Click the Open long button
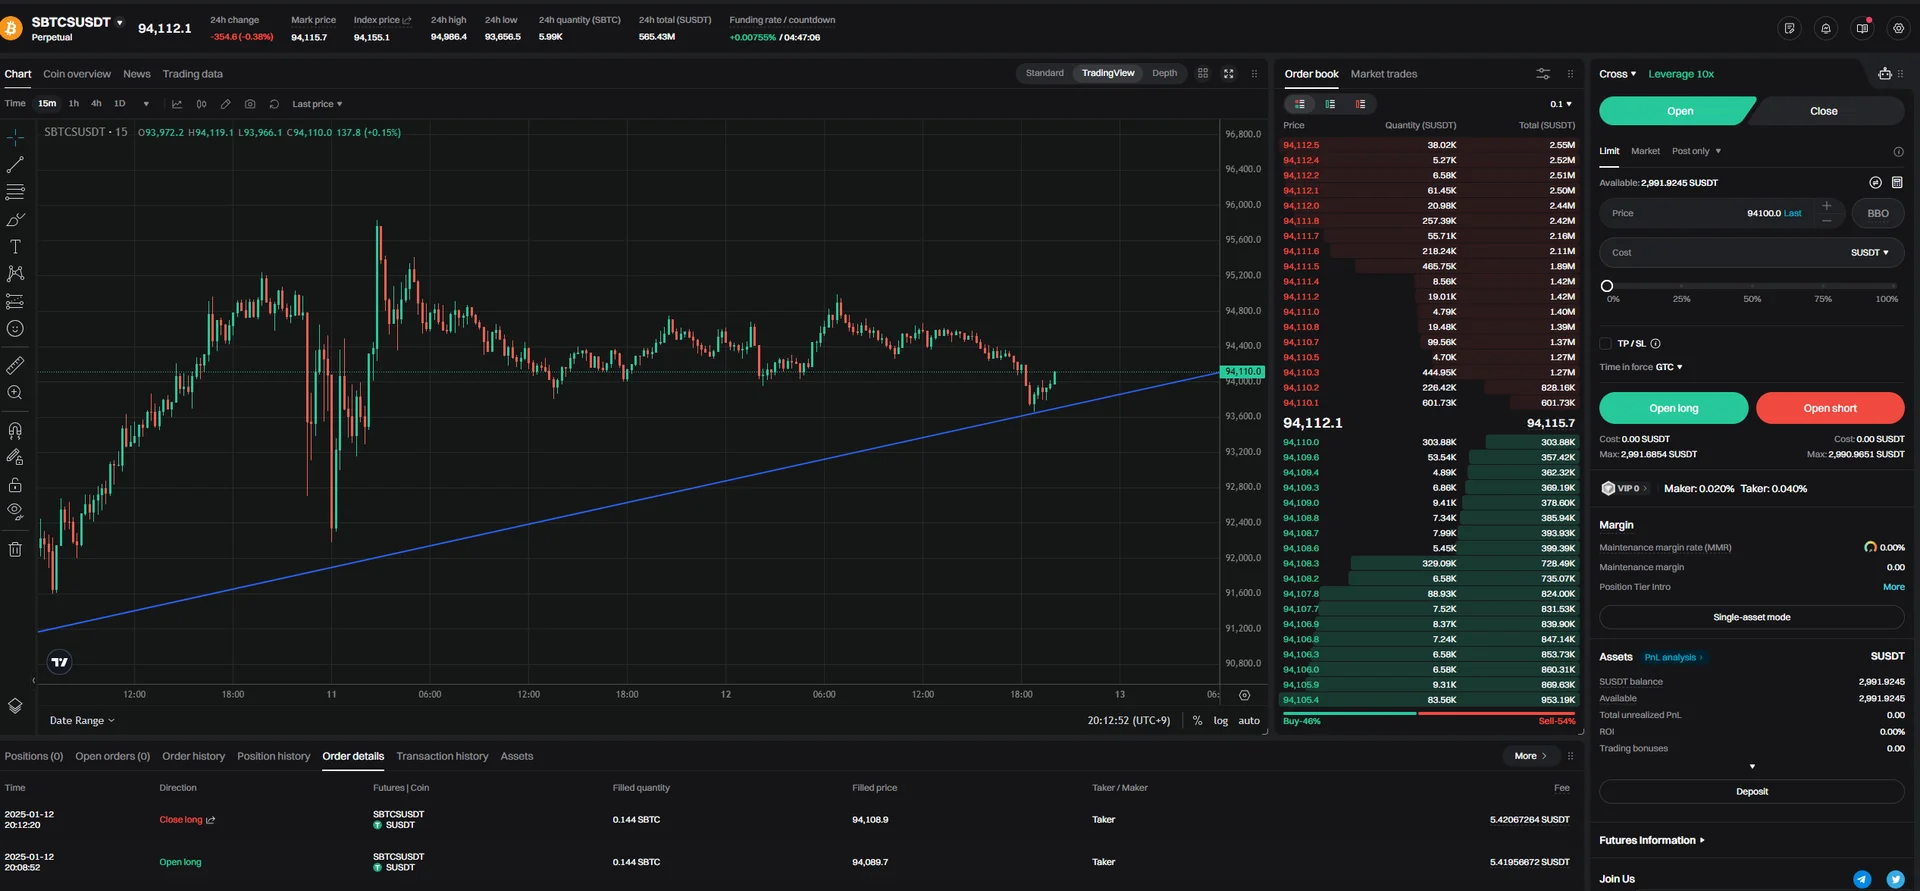 (1673, 408)
